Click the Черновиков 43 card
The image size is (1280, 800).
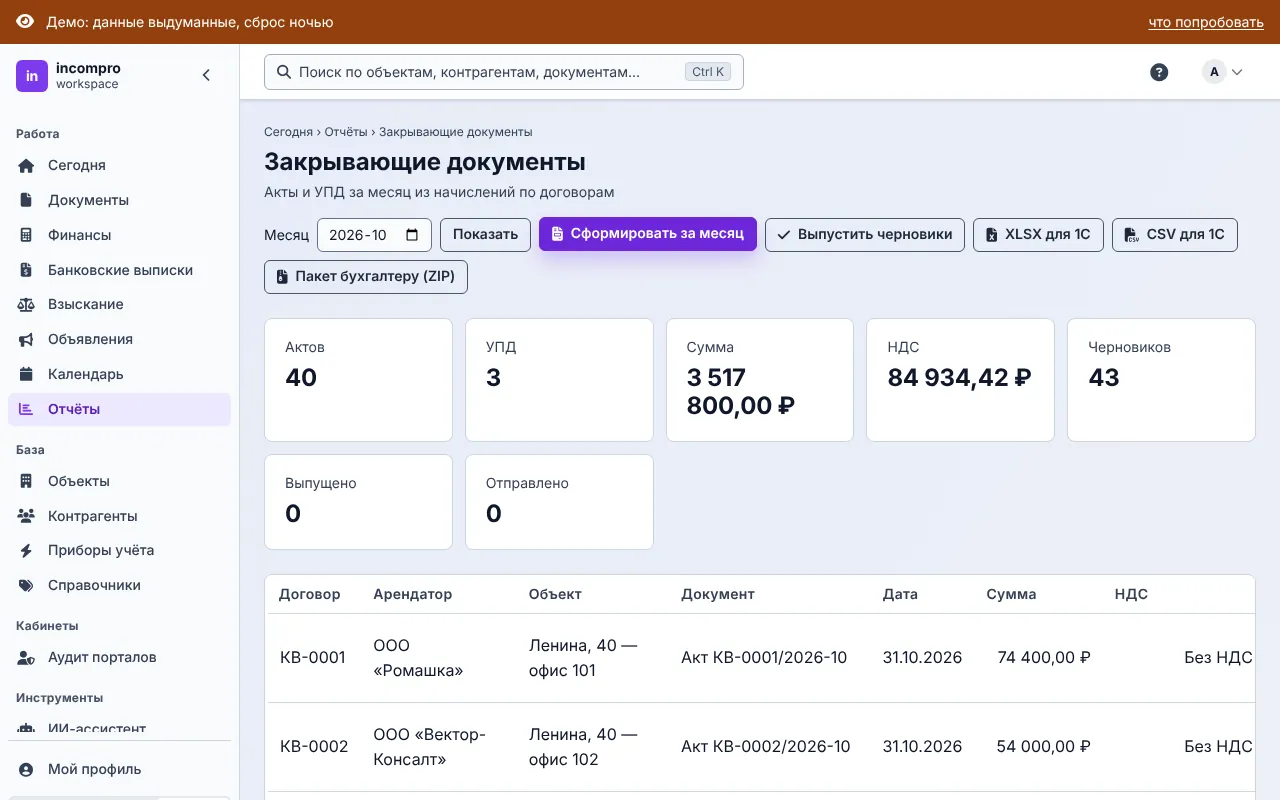(1161, 380)
